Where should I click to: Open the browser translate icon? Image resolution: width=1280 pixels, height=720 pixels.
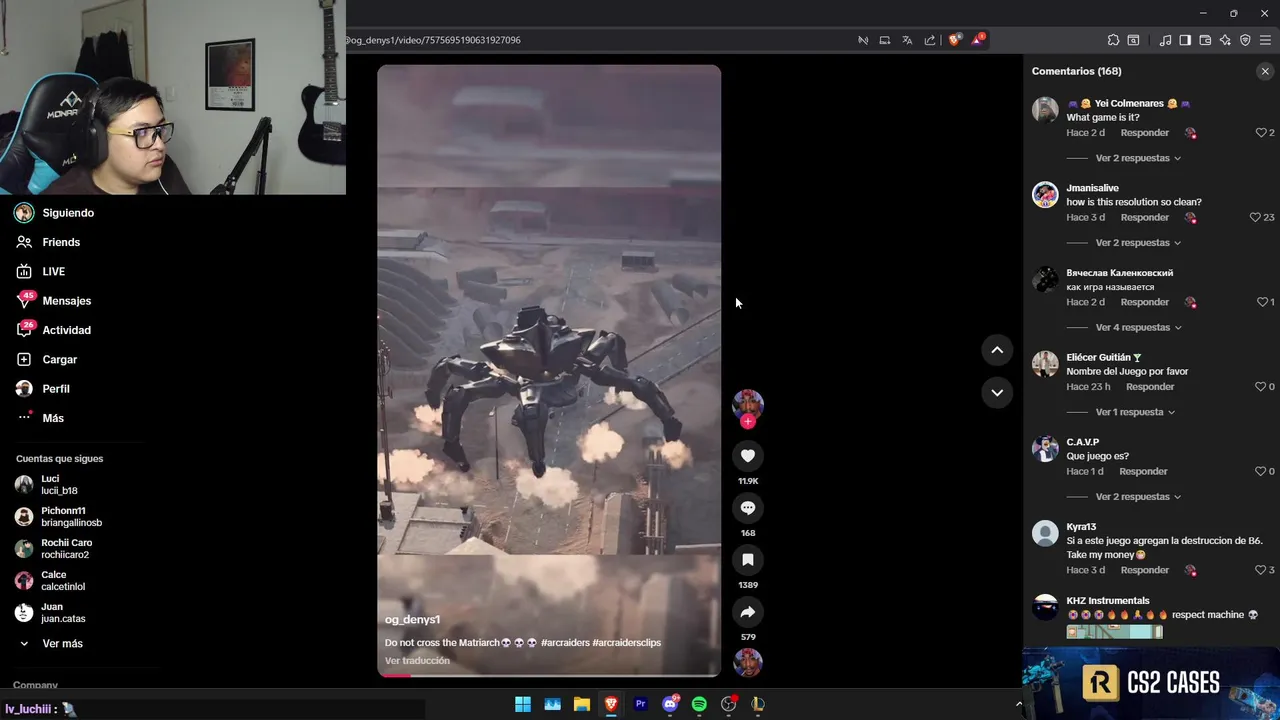pos(907,40)
